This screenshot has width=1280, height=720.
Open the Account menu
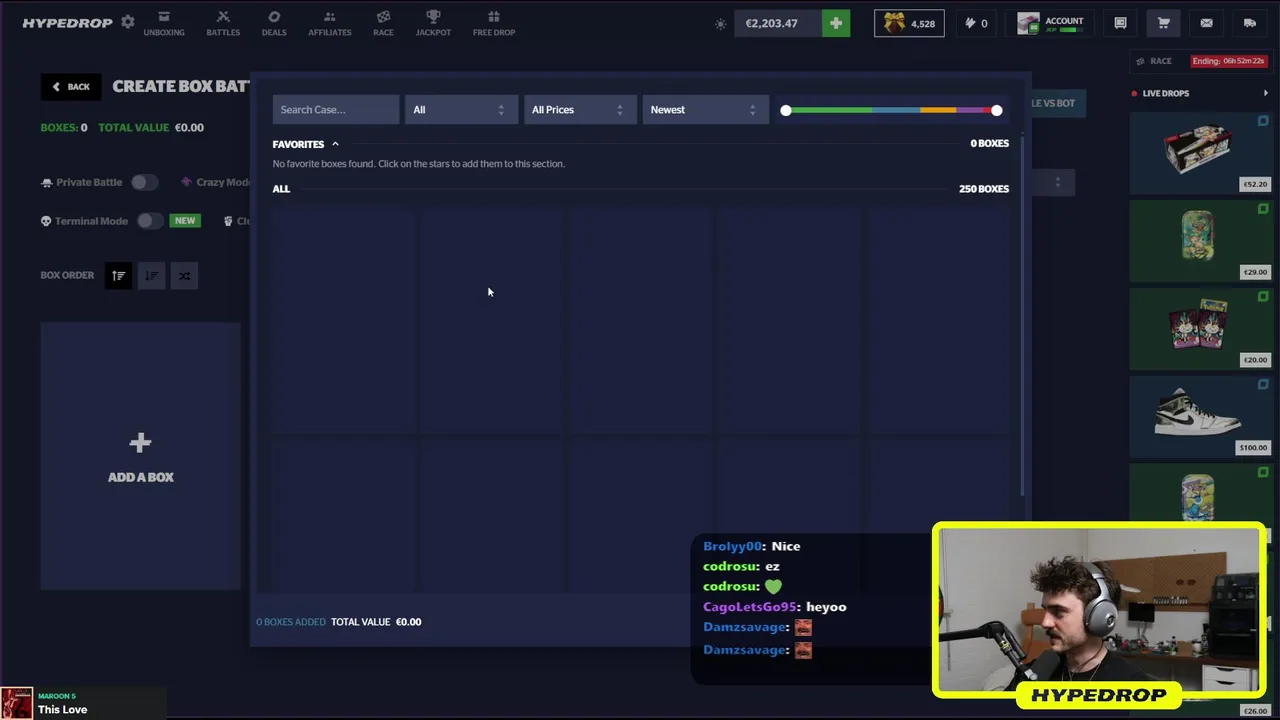coord(1051,23)
